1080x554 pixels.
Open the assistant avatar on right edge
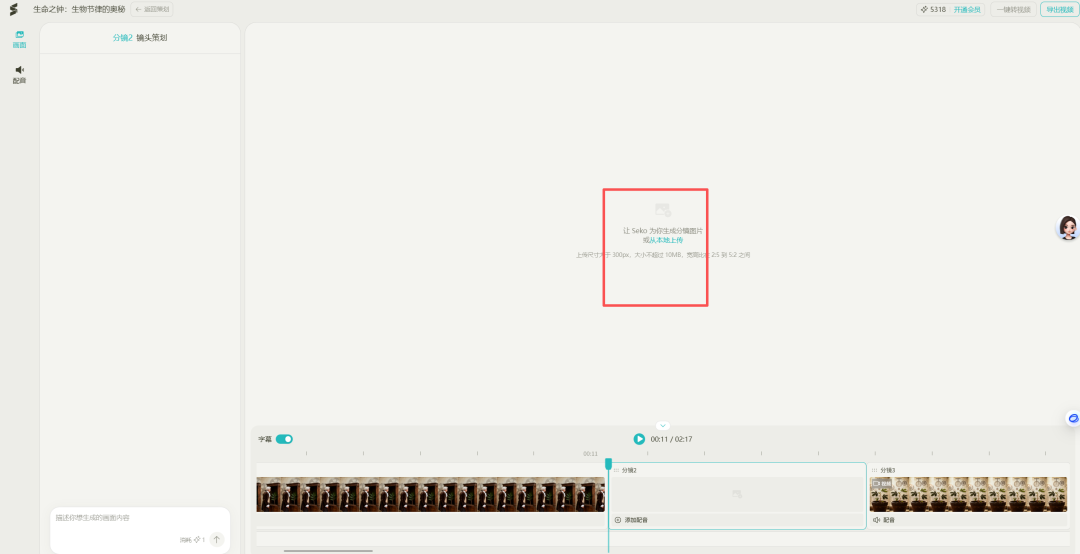[x=1067, y=228]
